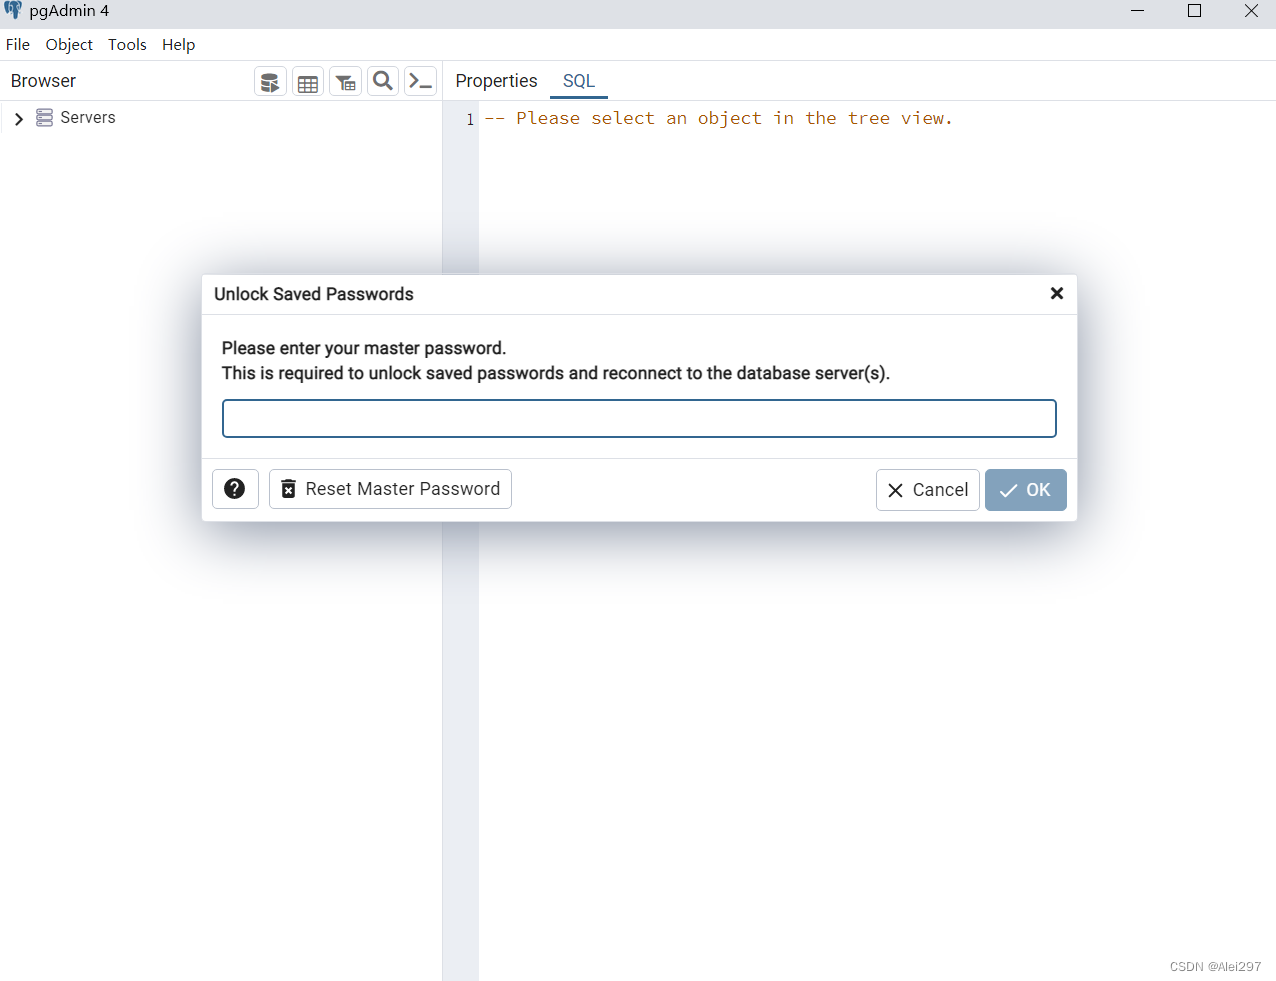Screen dimensions: 1276x981
Task: Click the SQL comment text on line 1
Action: pyautogui.click(x=719, y=119)
